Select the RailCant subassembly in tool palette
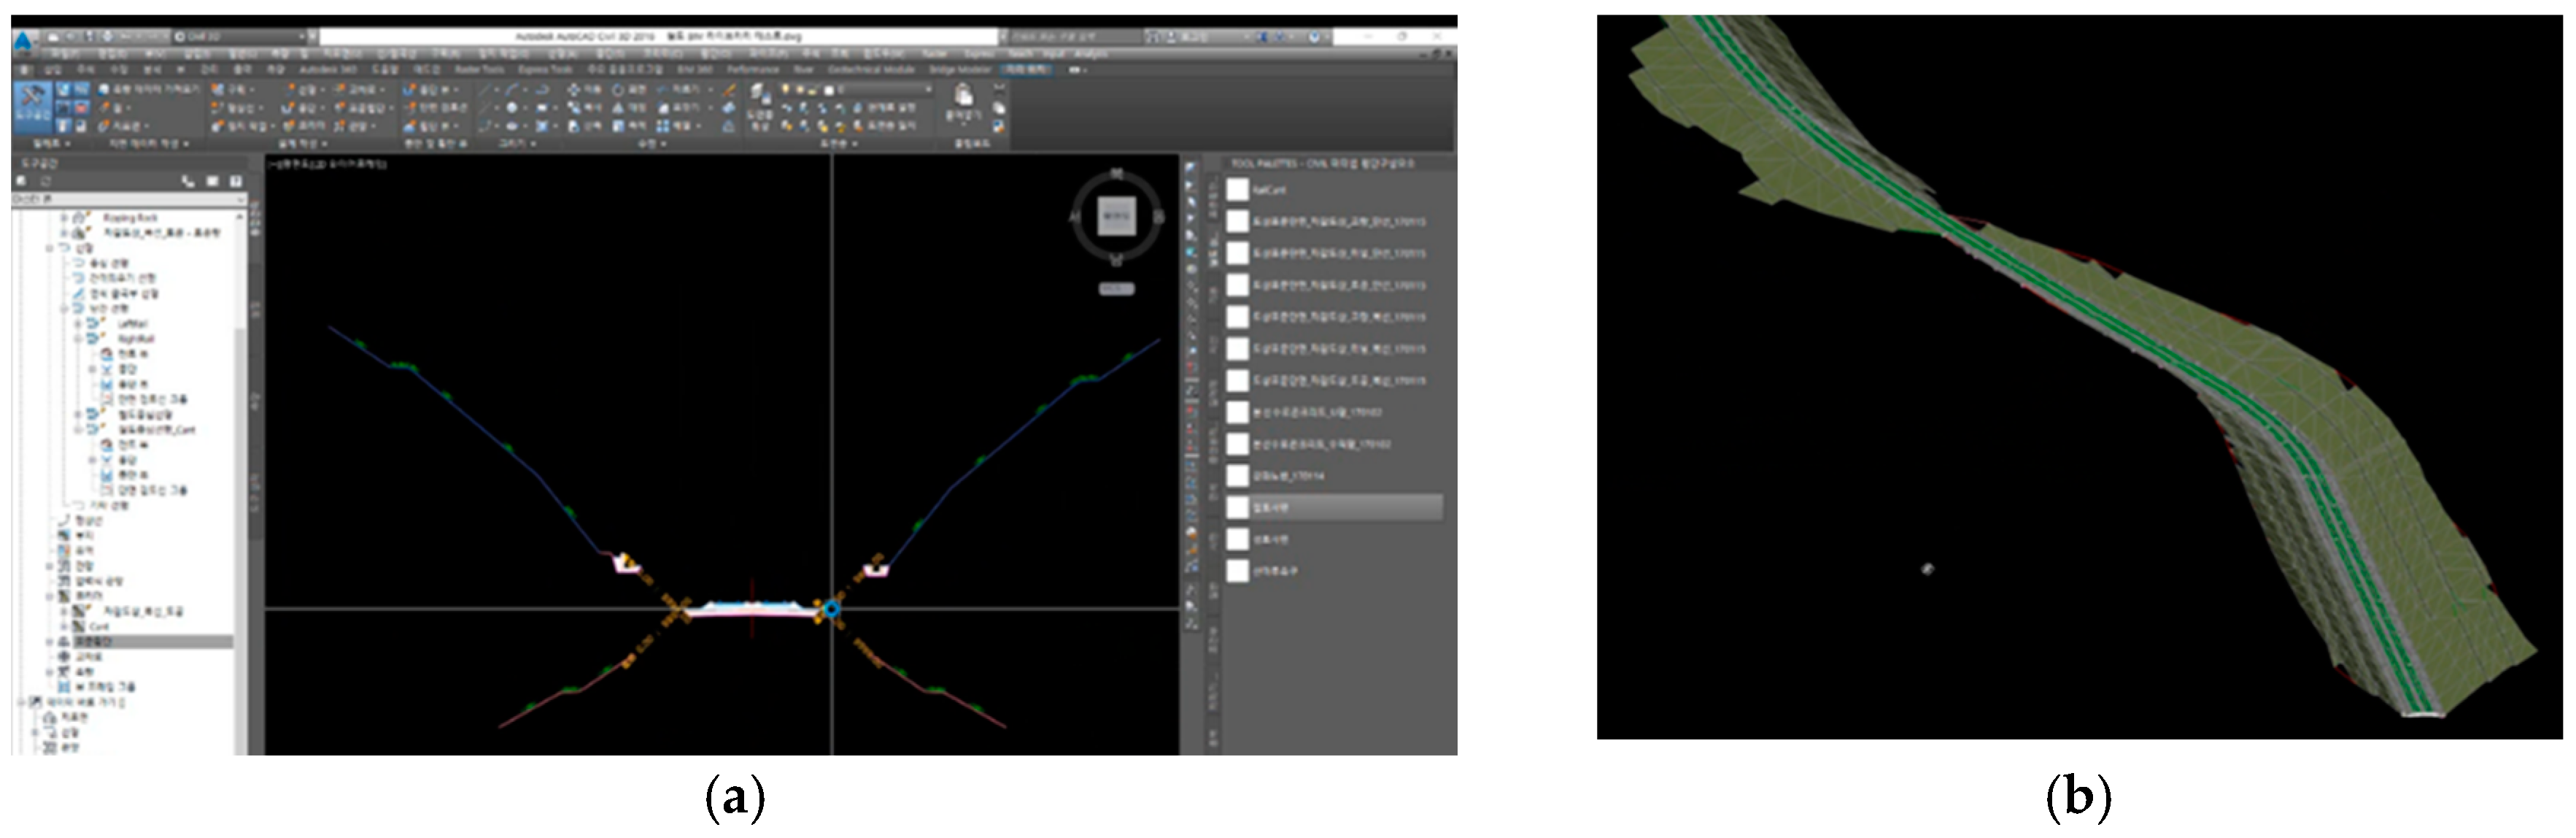 (1268, 189)
